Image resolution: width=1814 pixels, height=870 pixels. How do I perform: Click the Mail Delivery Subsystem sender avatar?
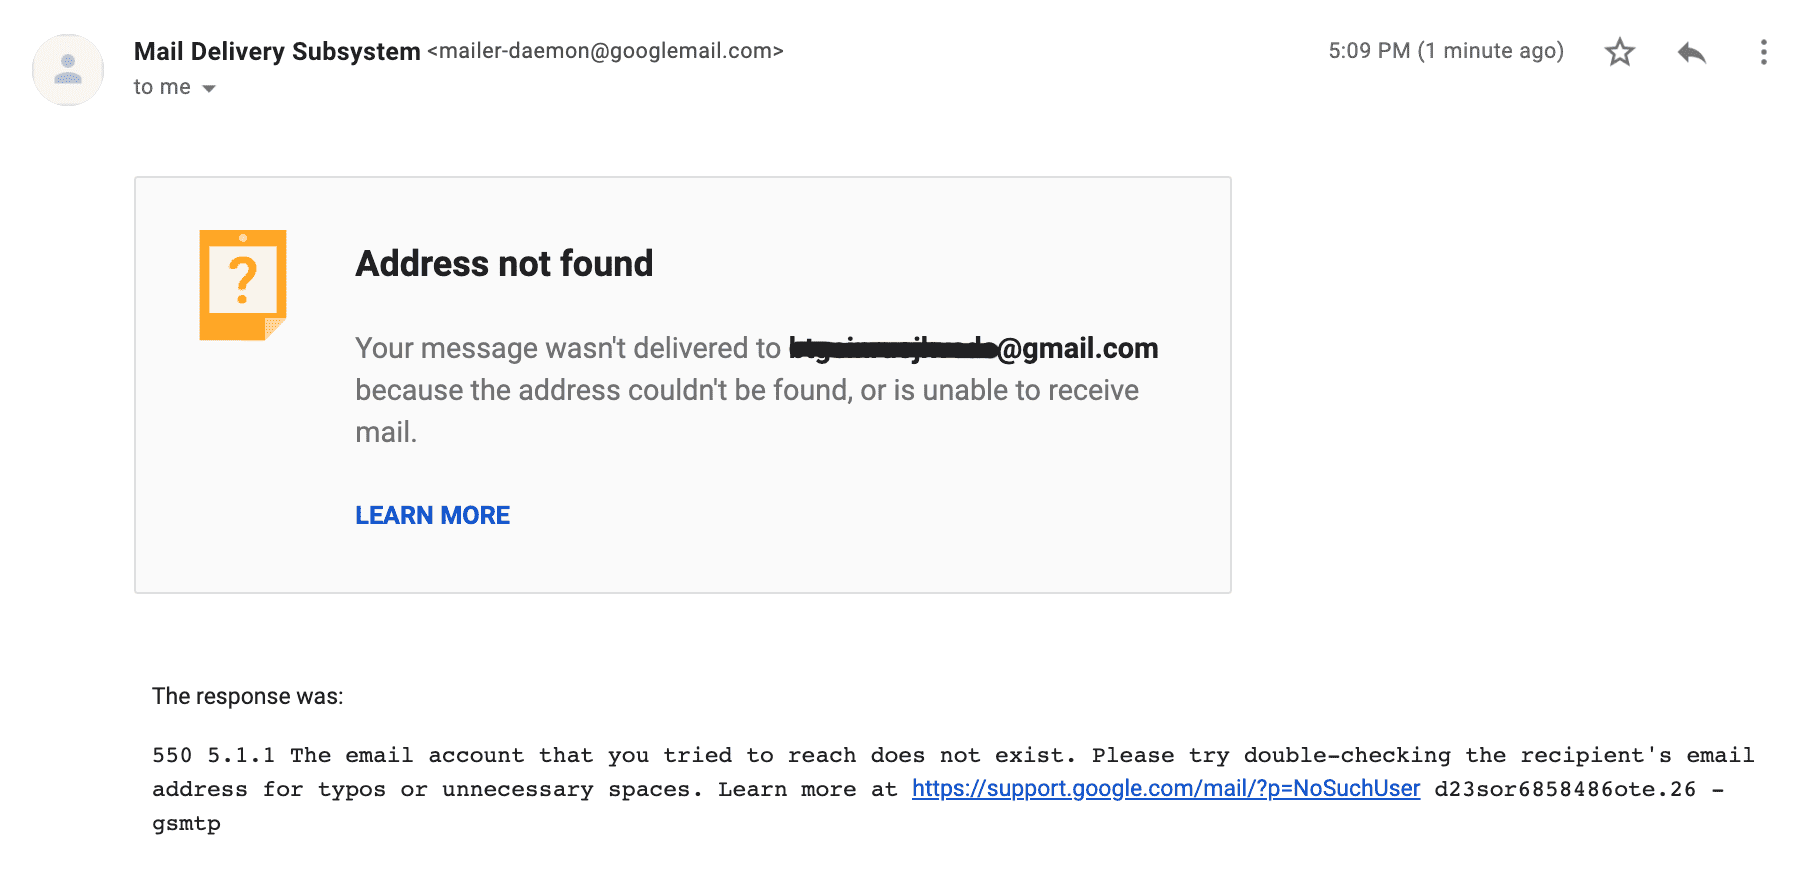pyautogui.click(x=68, y=70)
